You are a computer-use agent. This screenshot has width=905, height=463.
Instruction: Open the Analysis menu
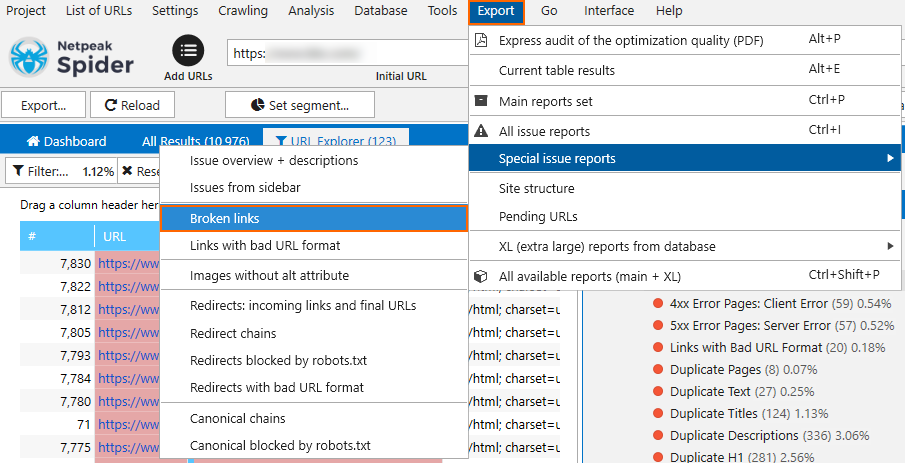[x=311, y=10]
